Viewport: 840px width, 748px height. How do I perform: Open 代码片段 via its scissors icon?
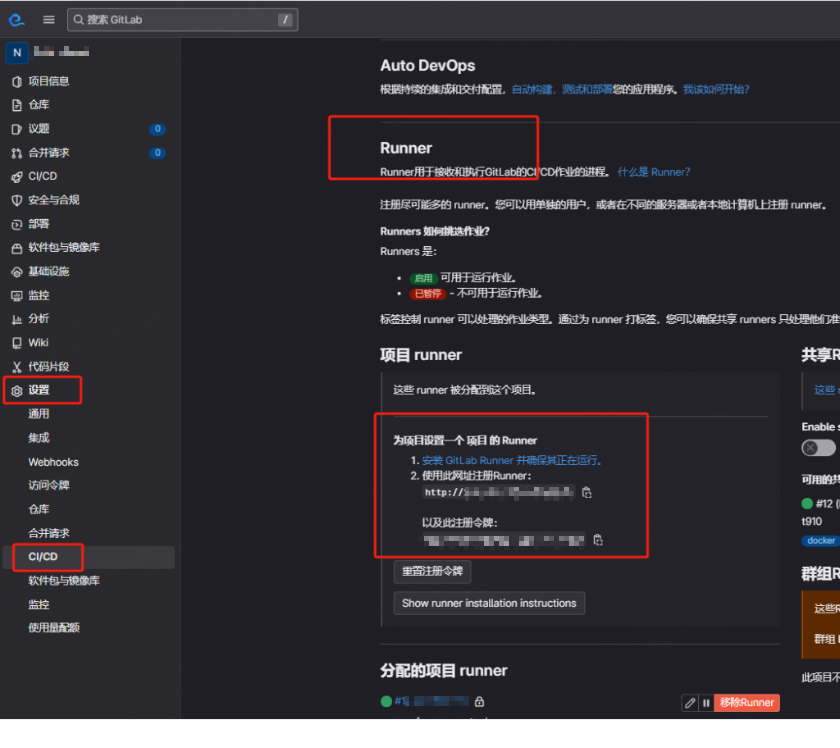17,367
